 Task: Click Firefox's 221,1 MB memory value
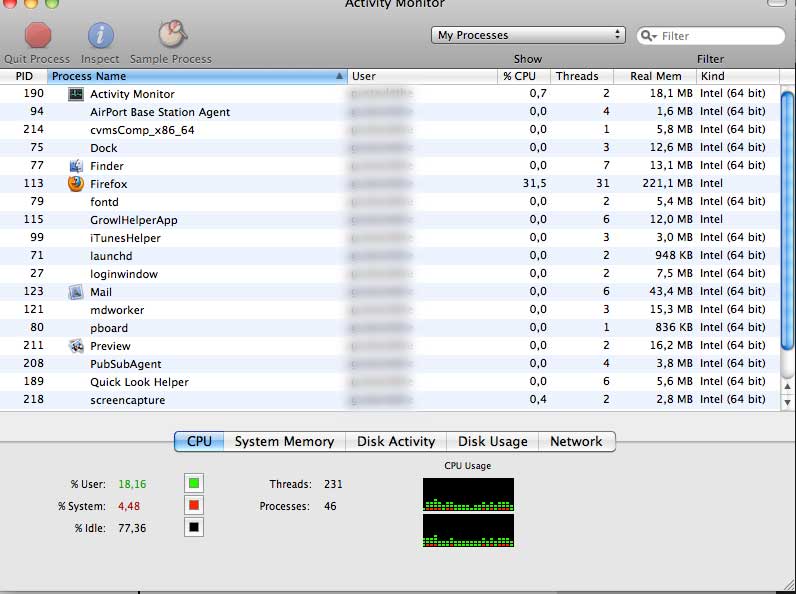[x=667, y=183]
